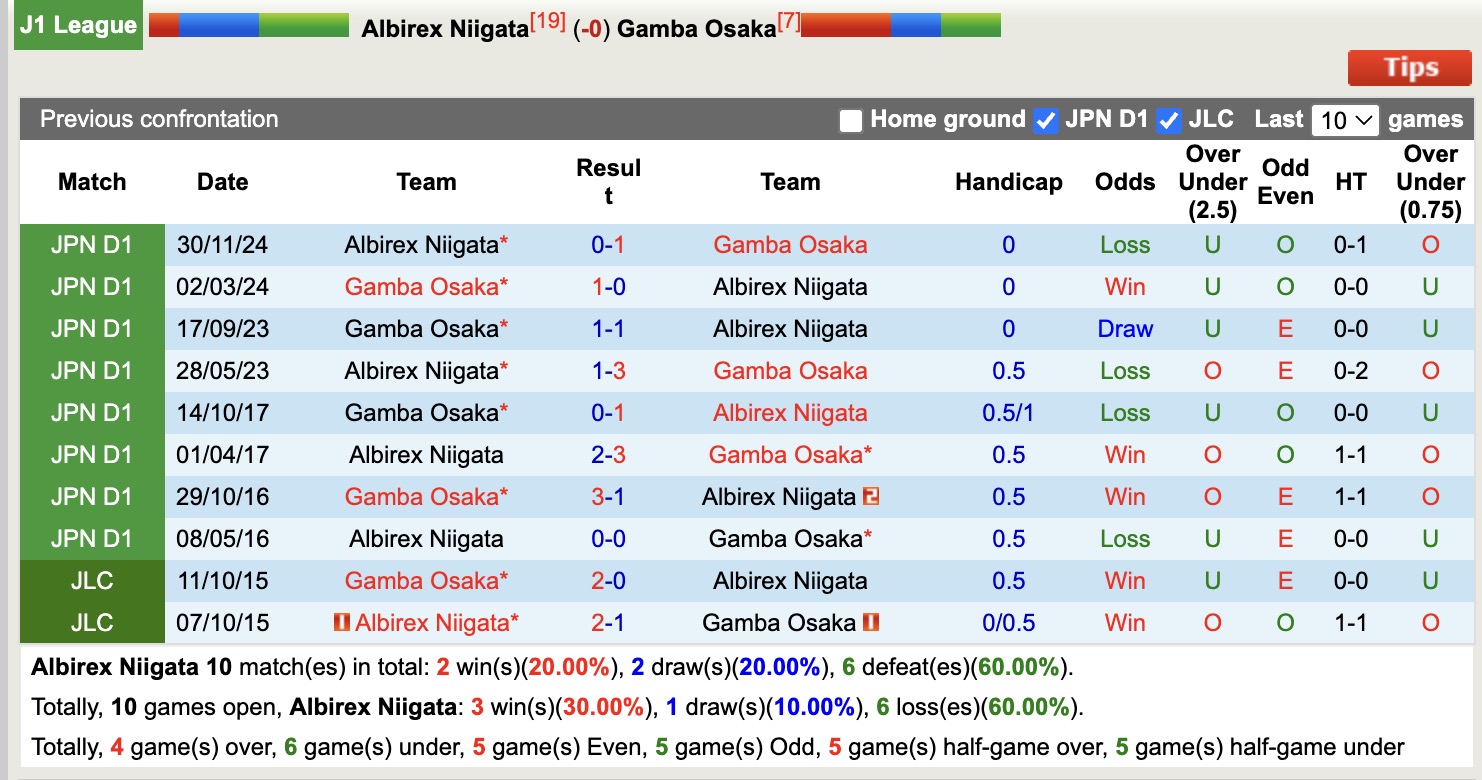Click the Draw odds cell on the 17/09/23 row
1482x780 pixels.
[1124, 328]
